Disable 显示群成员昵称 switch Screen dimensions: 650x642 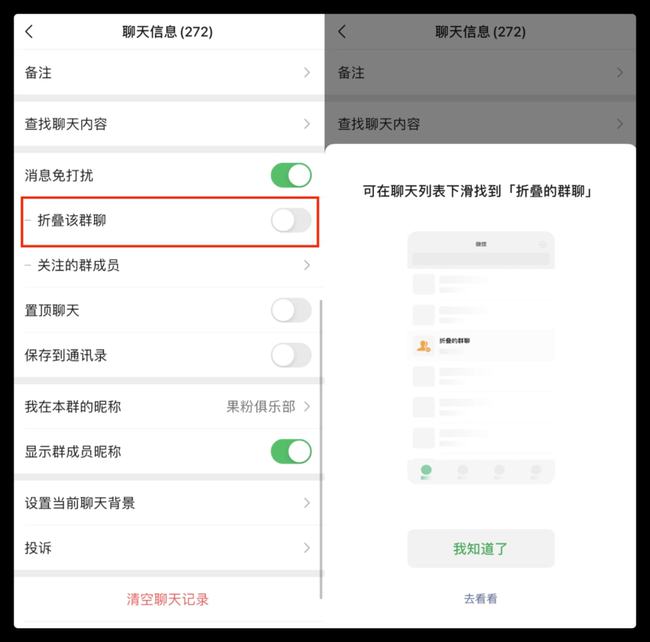291,451
